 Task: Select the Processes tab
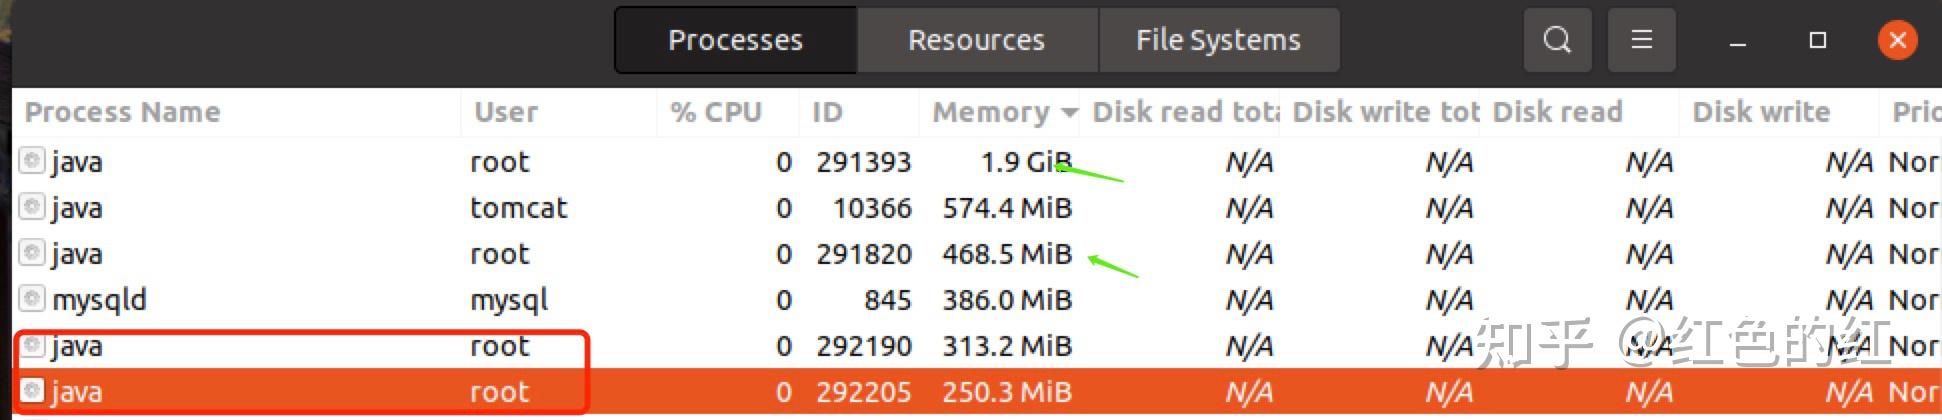point(735,40)
